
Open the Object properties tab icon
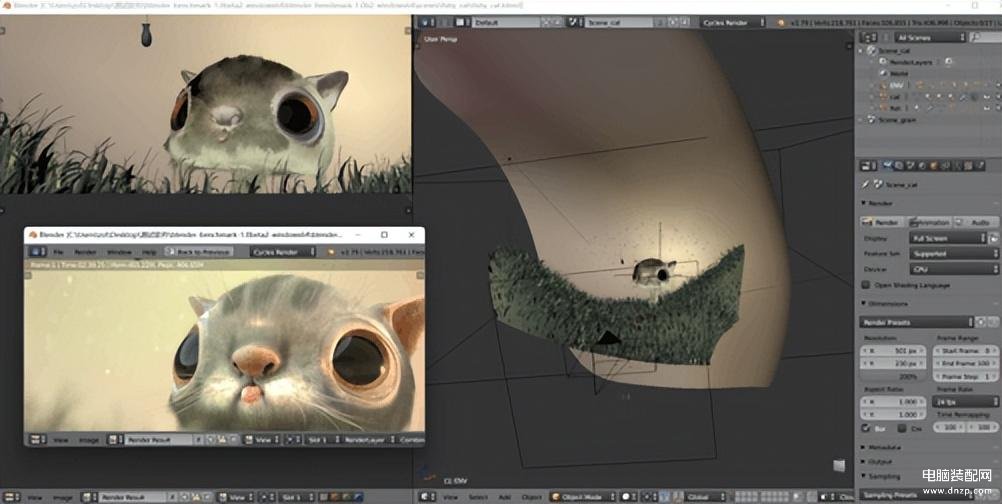pyautogui.click(x=934, y=166)
